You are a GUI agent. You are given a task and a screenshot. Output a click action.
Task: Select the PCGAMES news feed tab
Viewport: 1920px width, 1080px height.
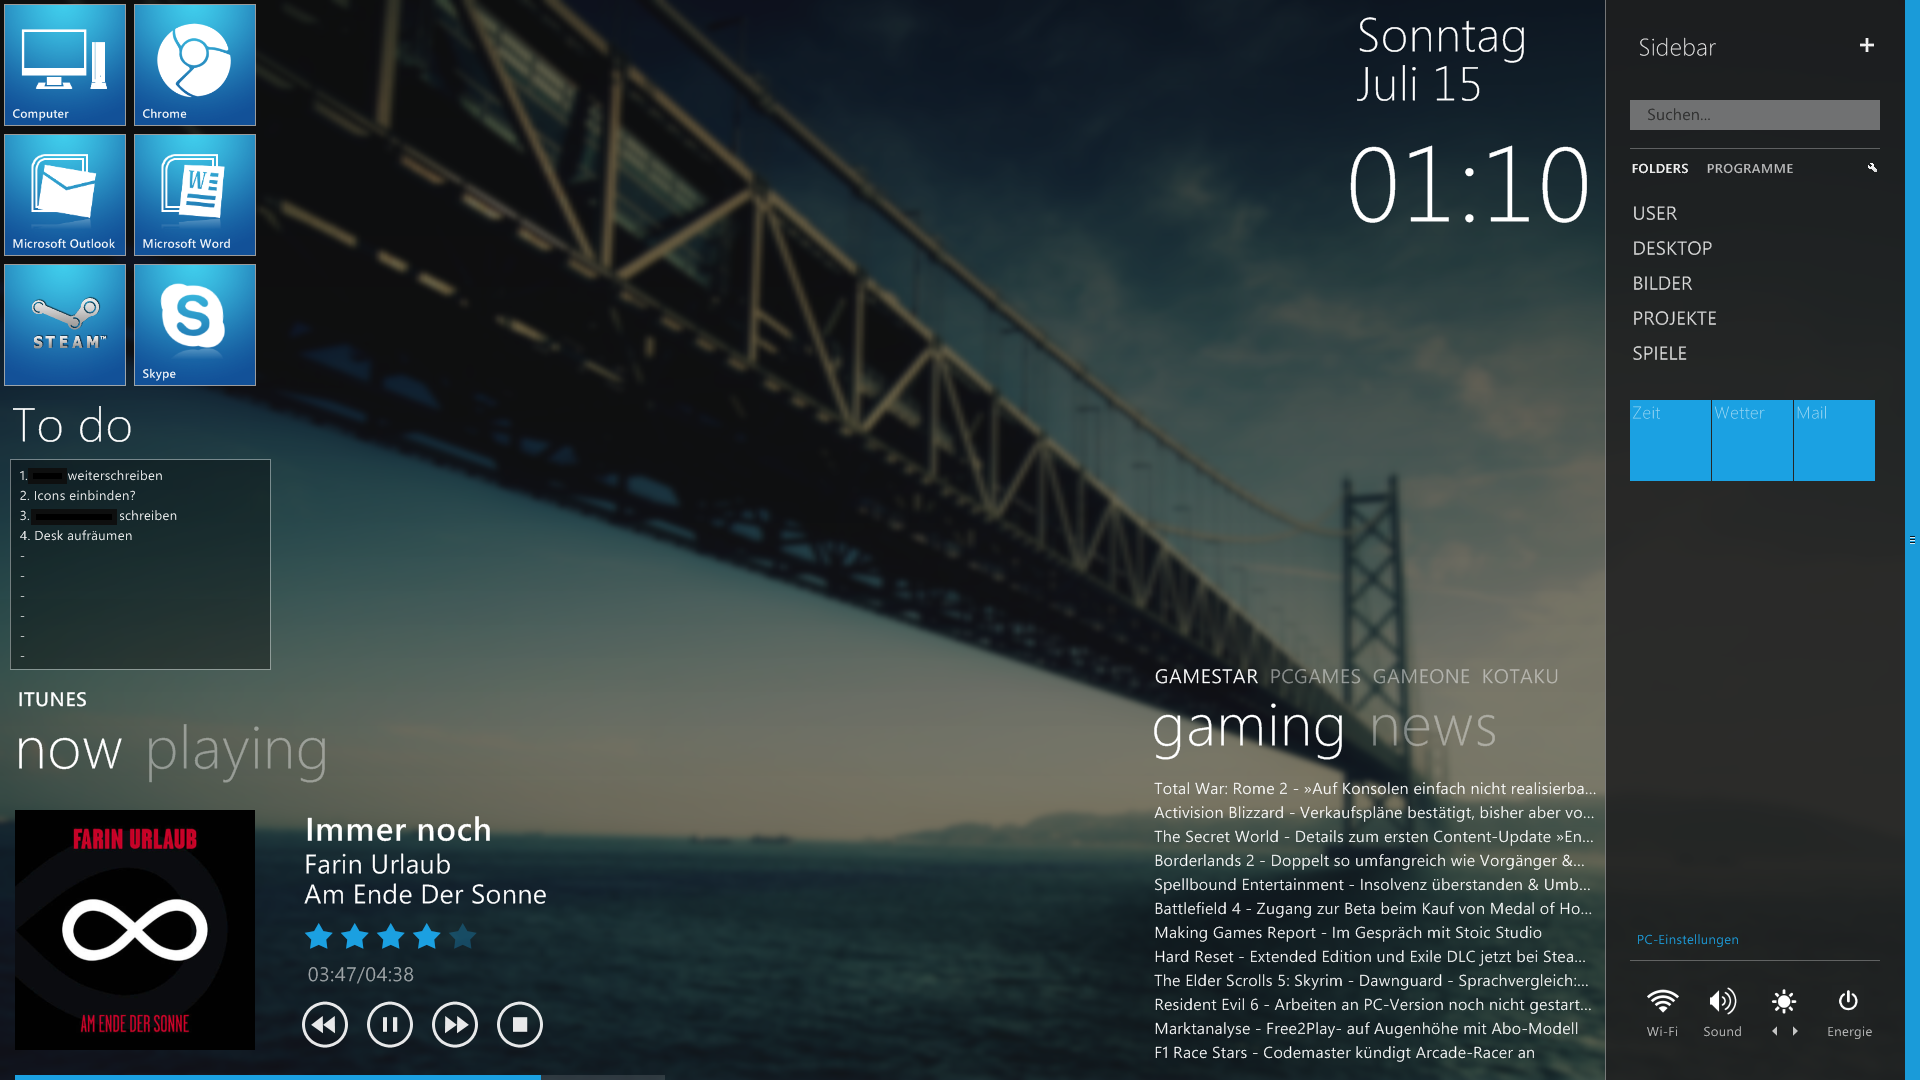pos(1314,677)
